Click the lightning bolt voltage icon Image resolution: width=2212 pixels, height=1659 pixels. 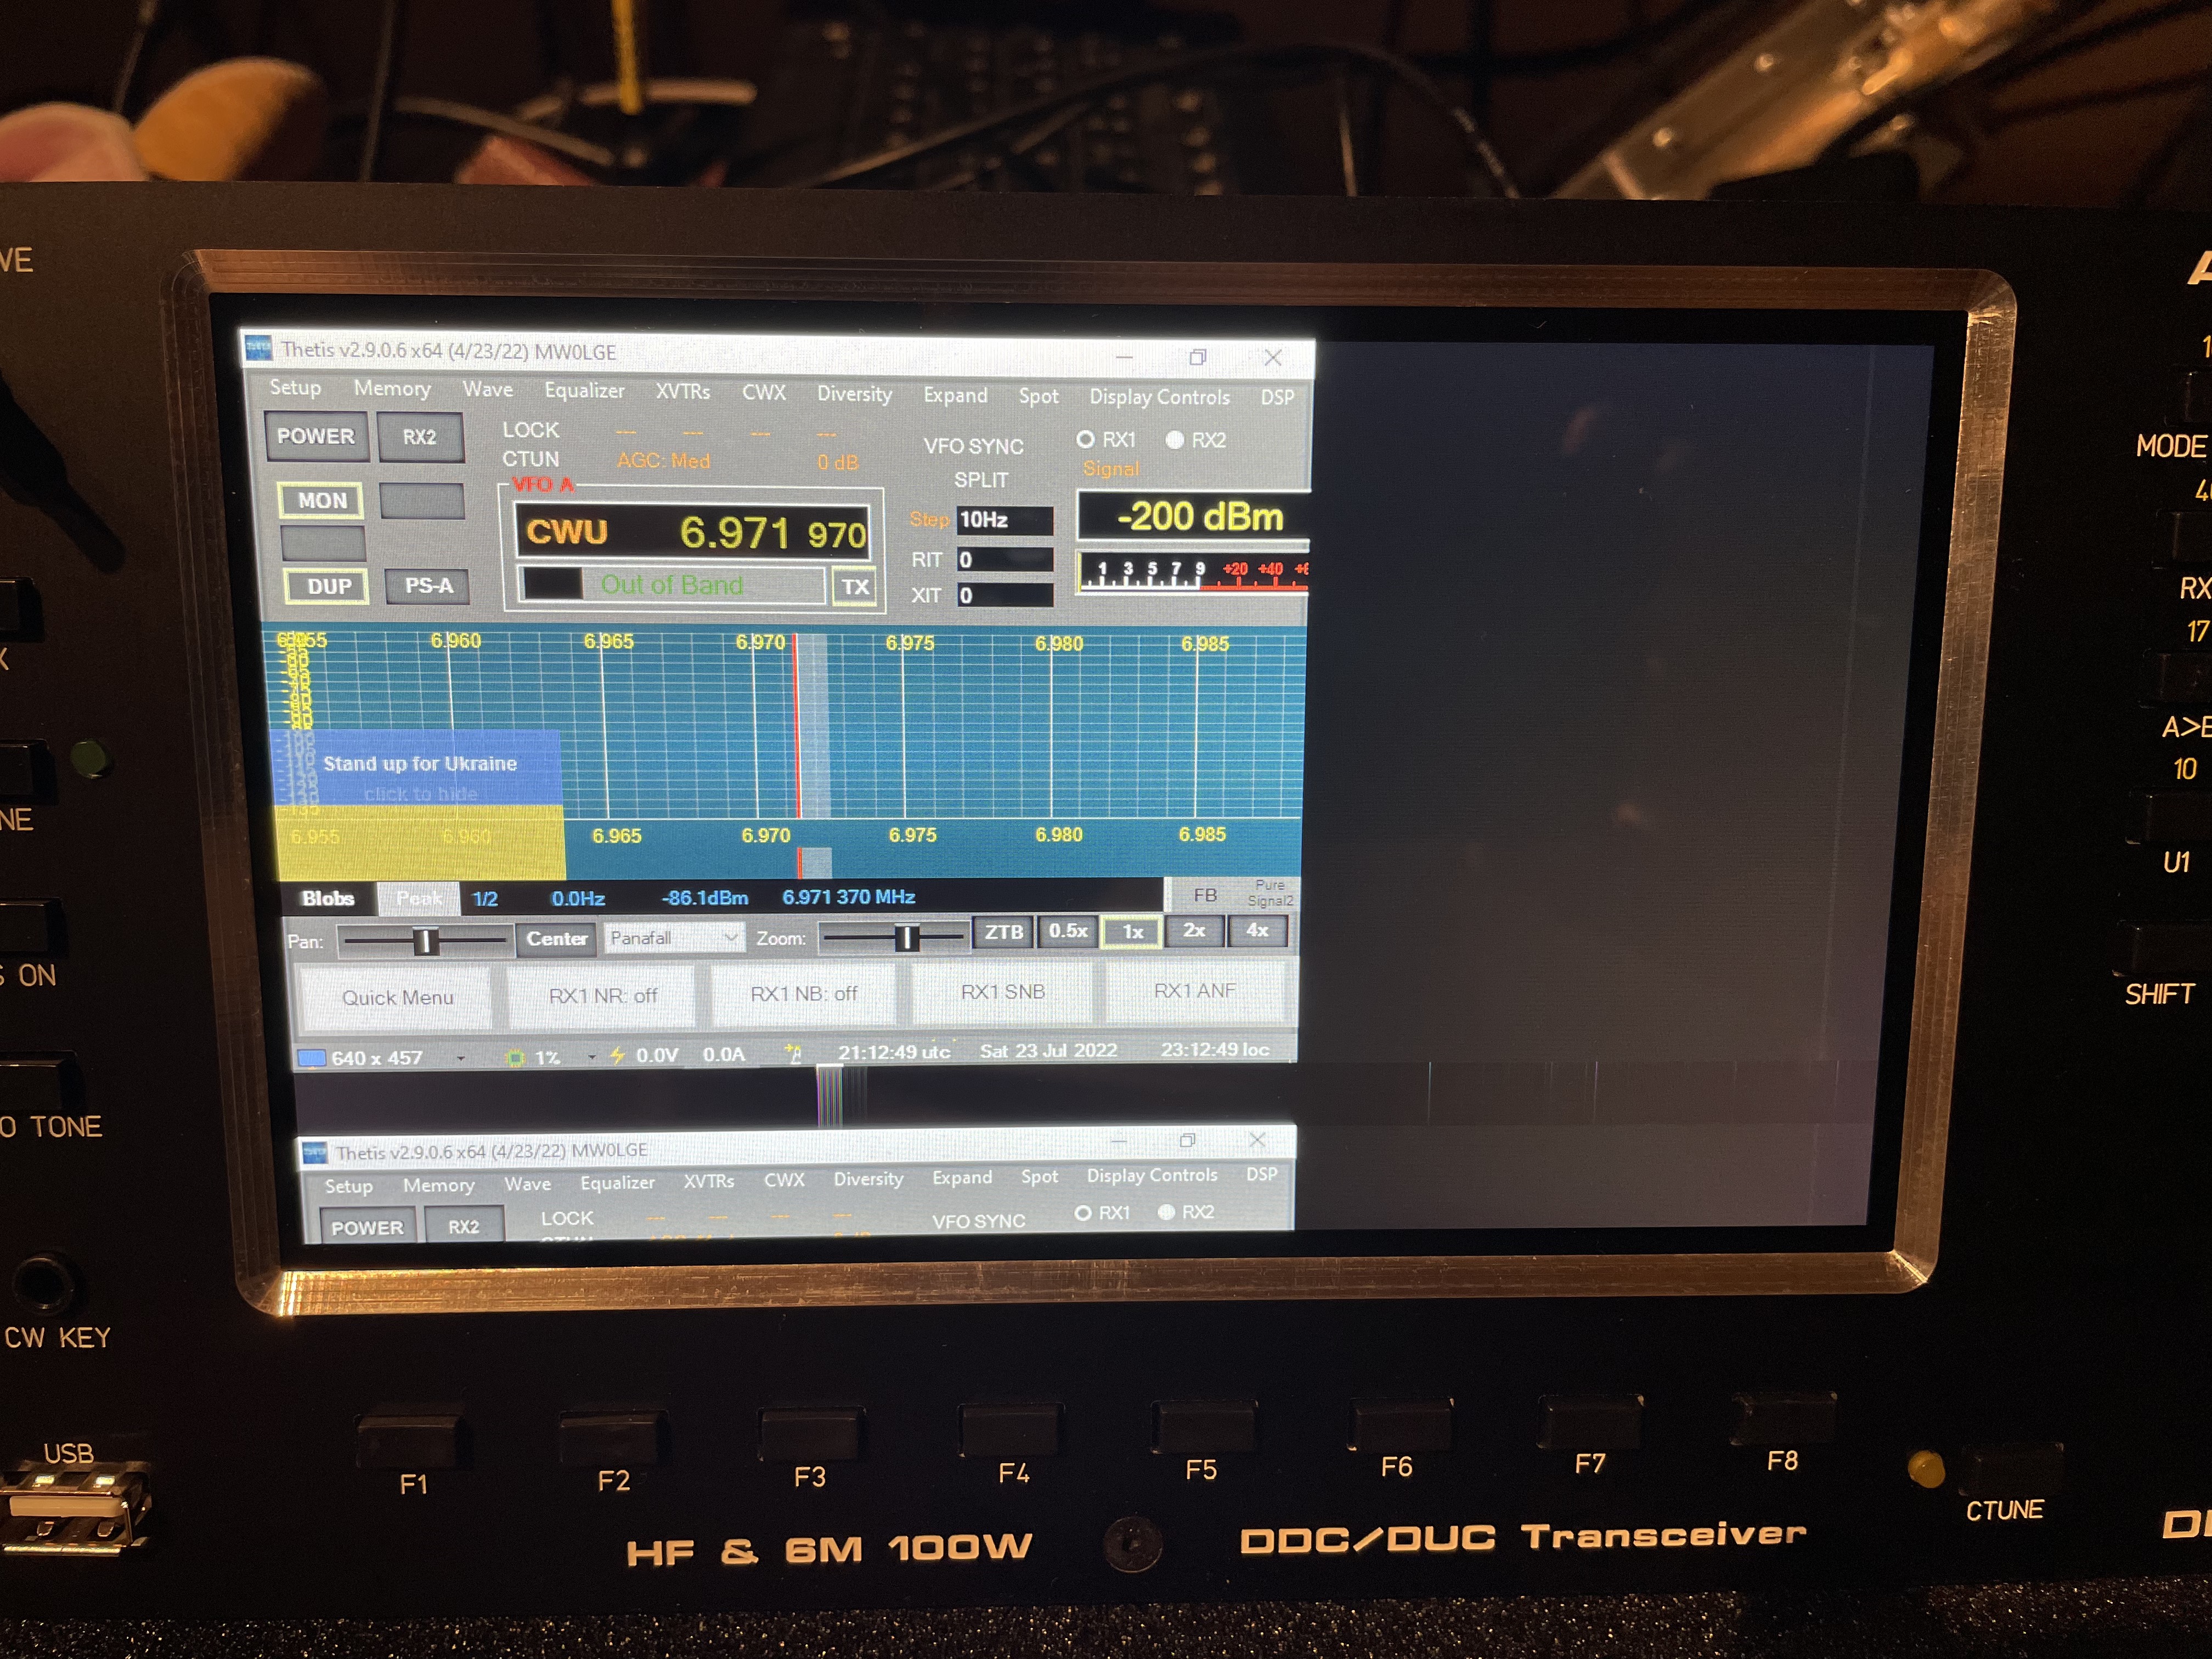click(x=617, y=1055)
